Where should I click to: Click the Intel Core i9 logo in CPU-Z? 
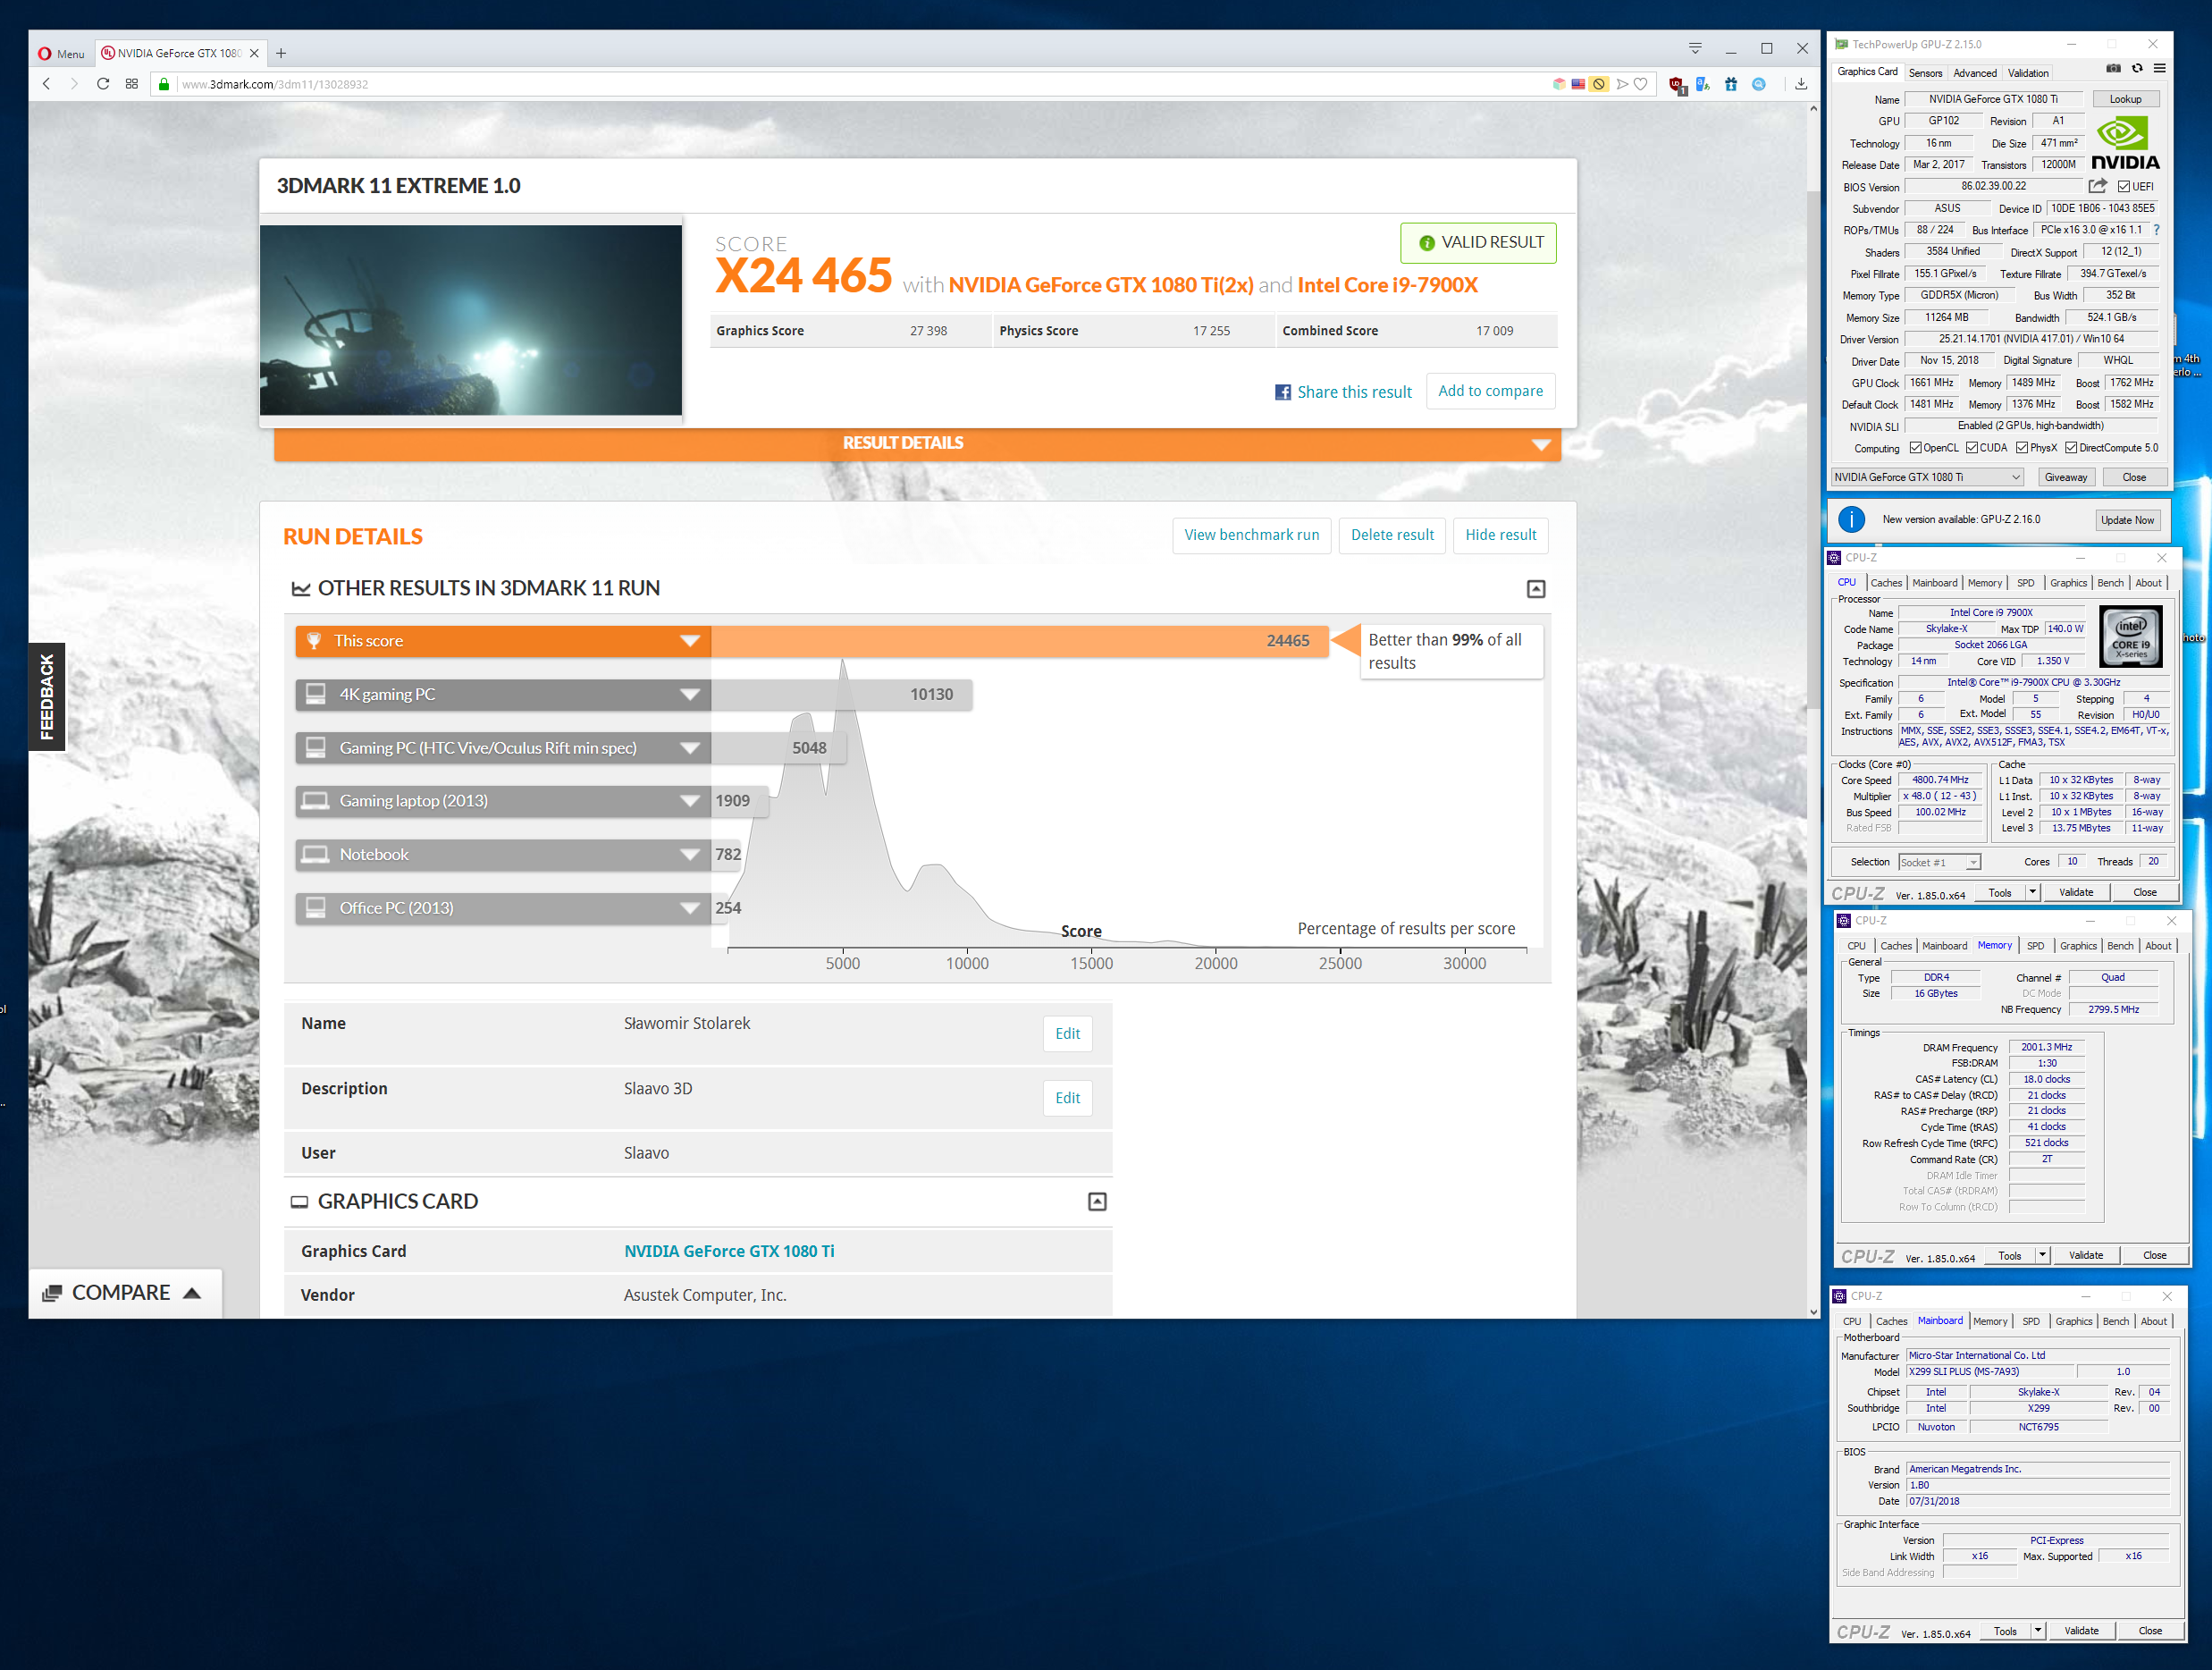click(2130, 637)
